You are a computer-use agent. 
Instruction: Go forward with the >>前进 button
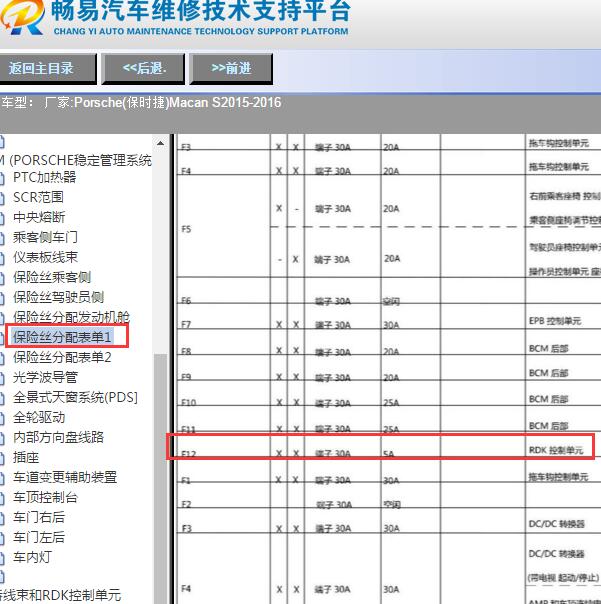pos(231,69)
